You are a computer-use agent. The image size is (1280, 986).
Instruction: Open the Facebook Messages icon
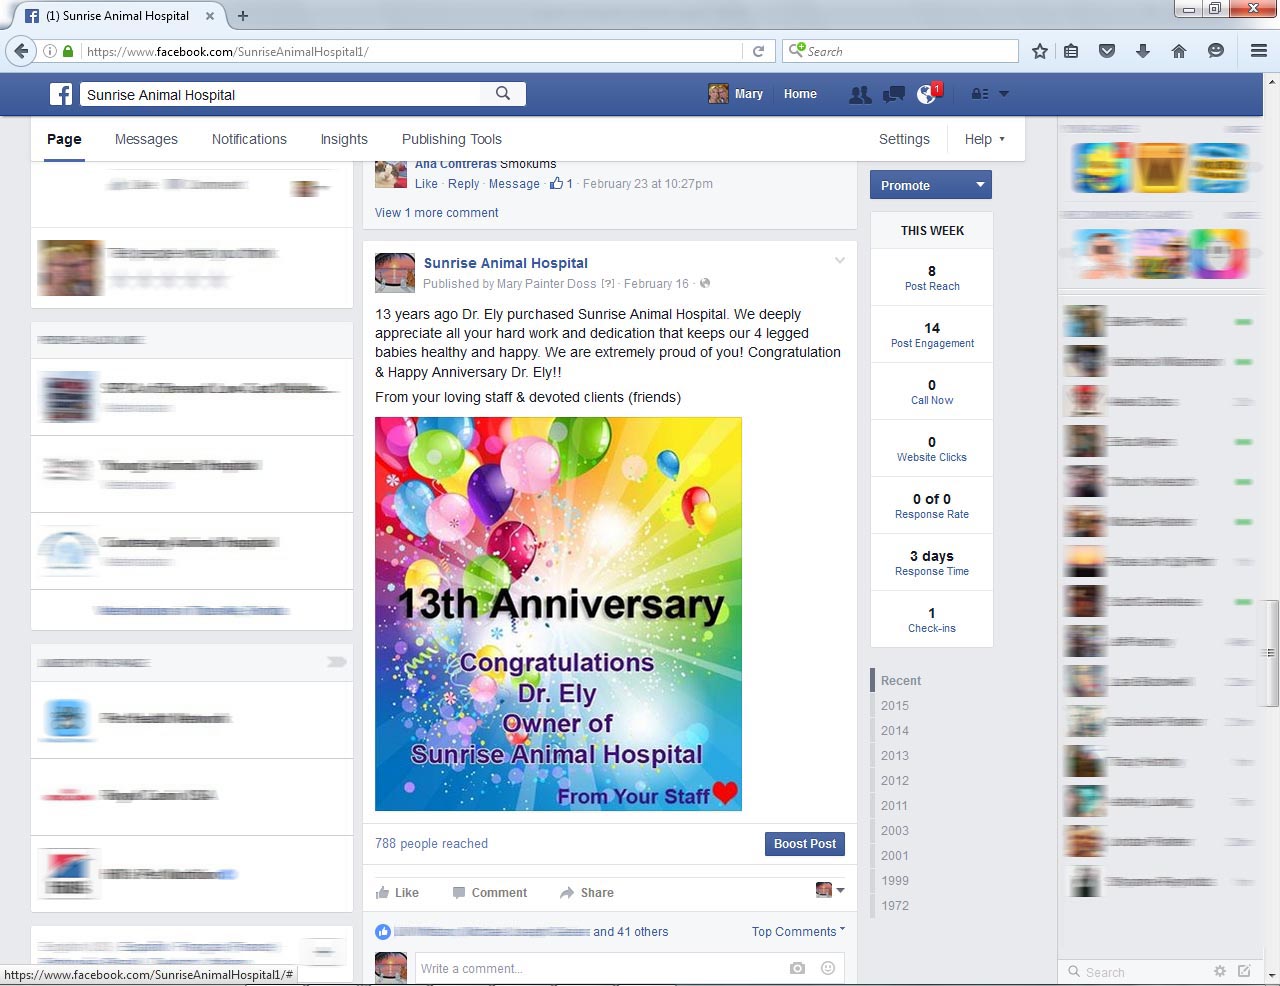click(894, 94)
